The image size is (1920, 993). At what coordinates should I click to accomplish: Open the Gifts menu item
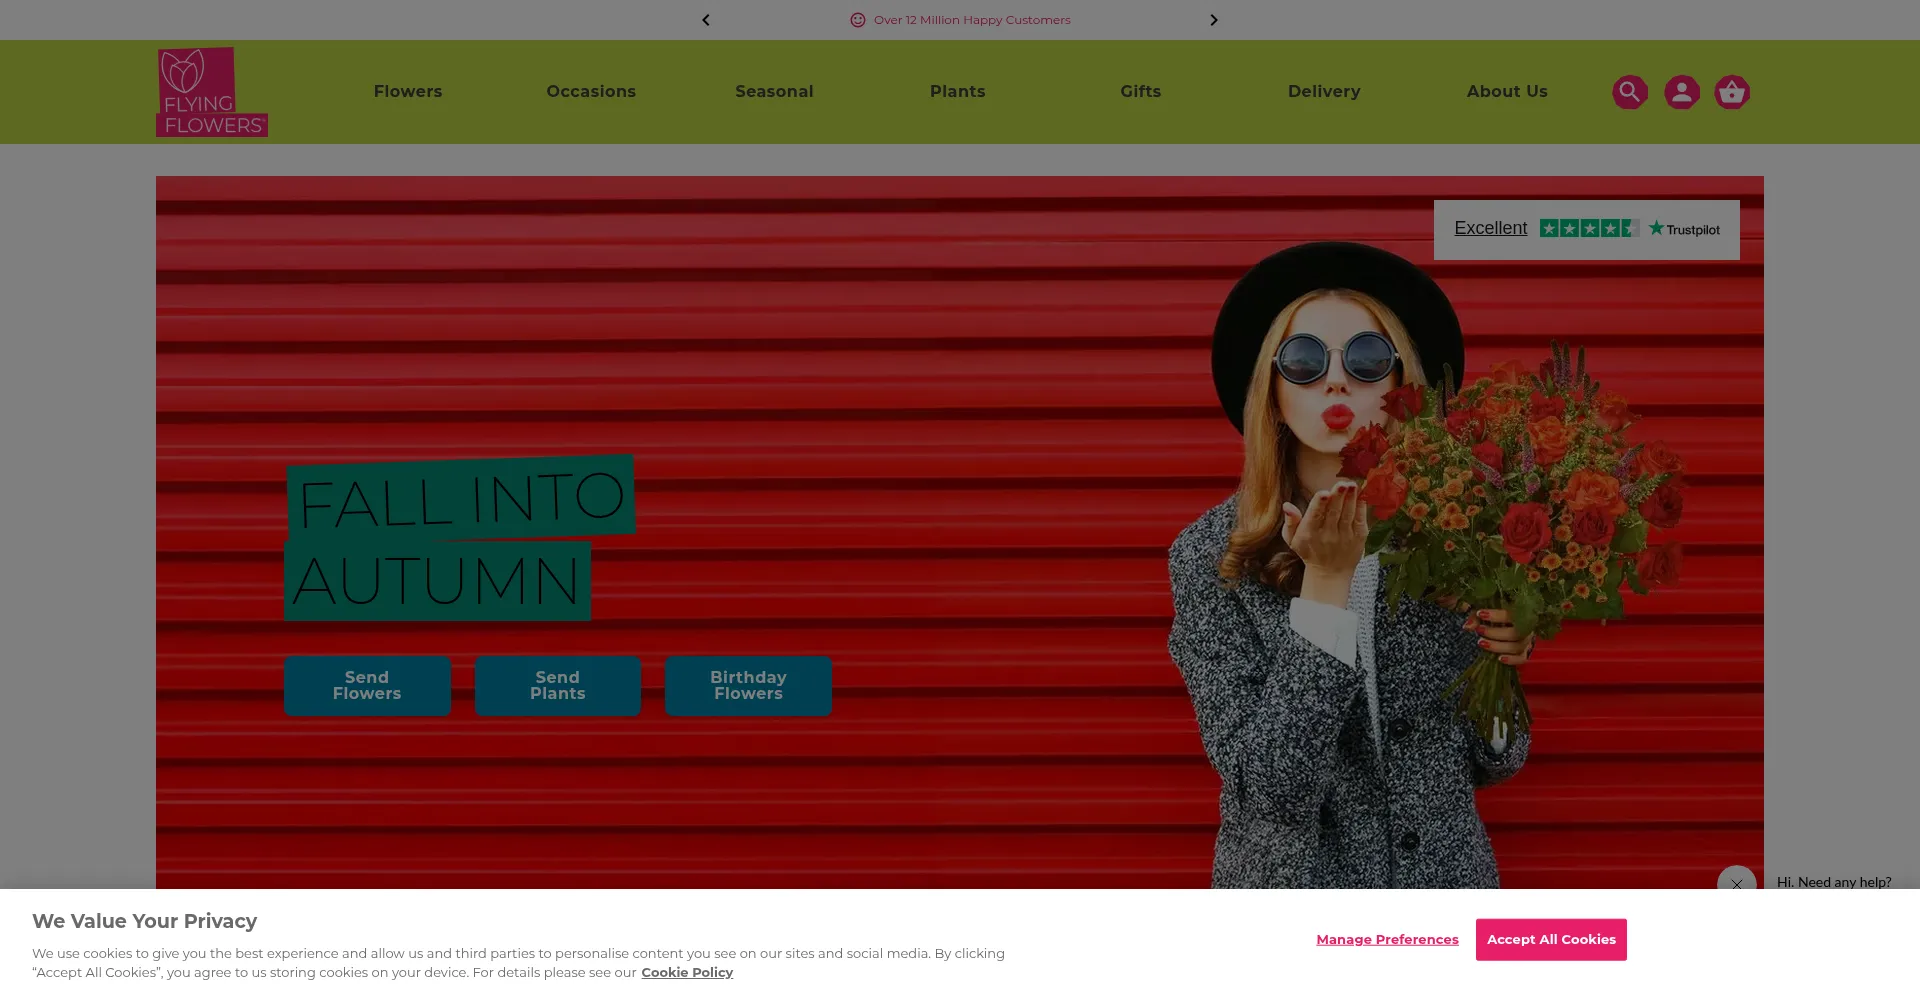click(1140, 92)
